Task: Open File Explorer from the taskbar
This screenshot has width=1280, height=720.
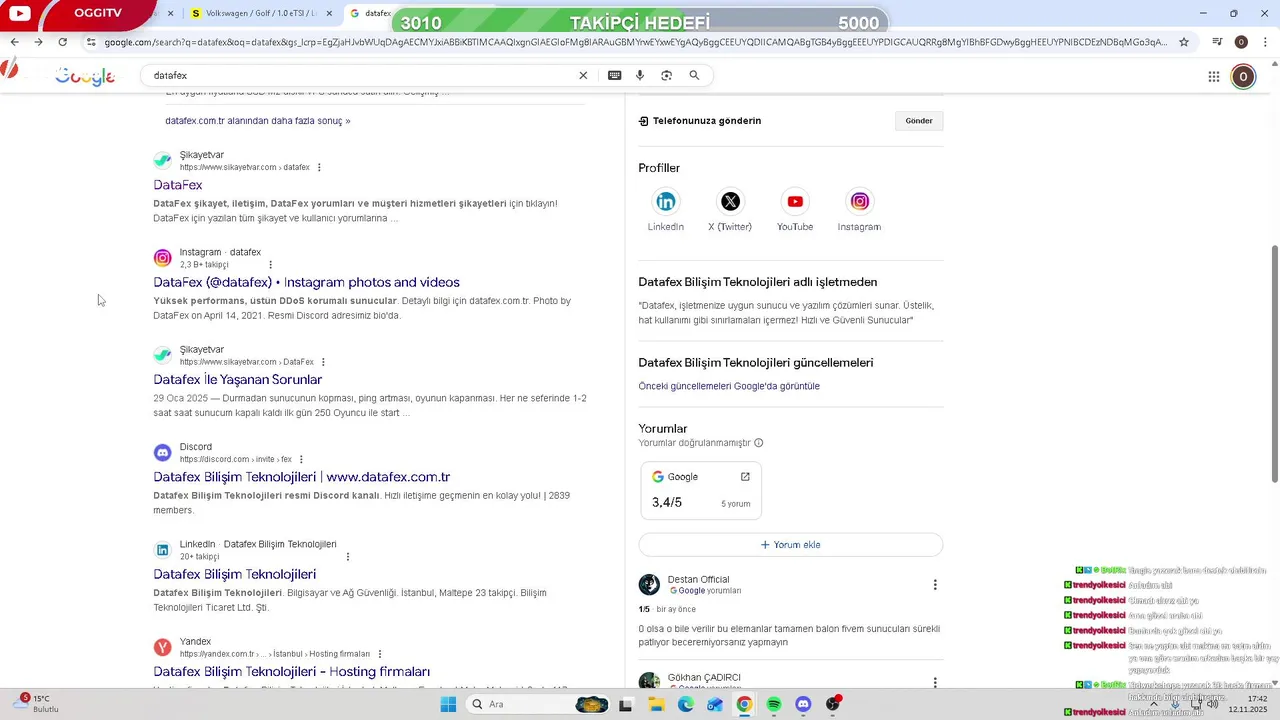Action: tap(656, 704)
